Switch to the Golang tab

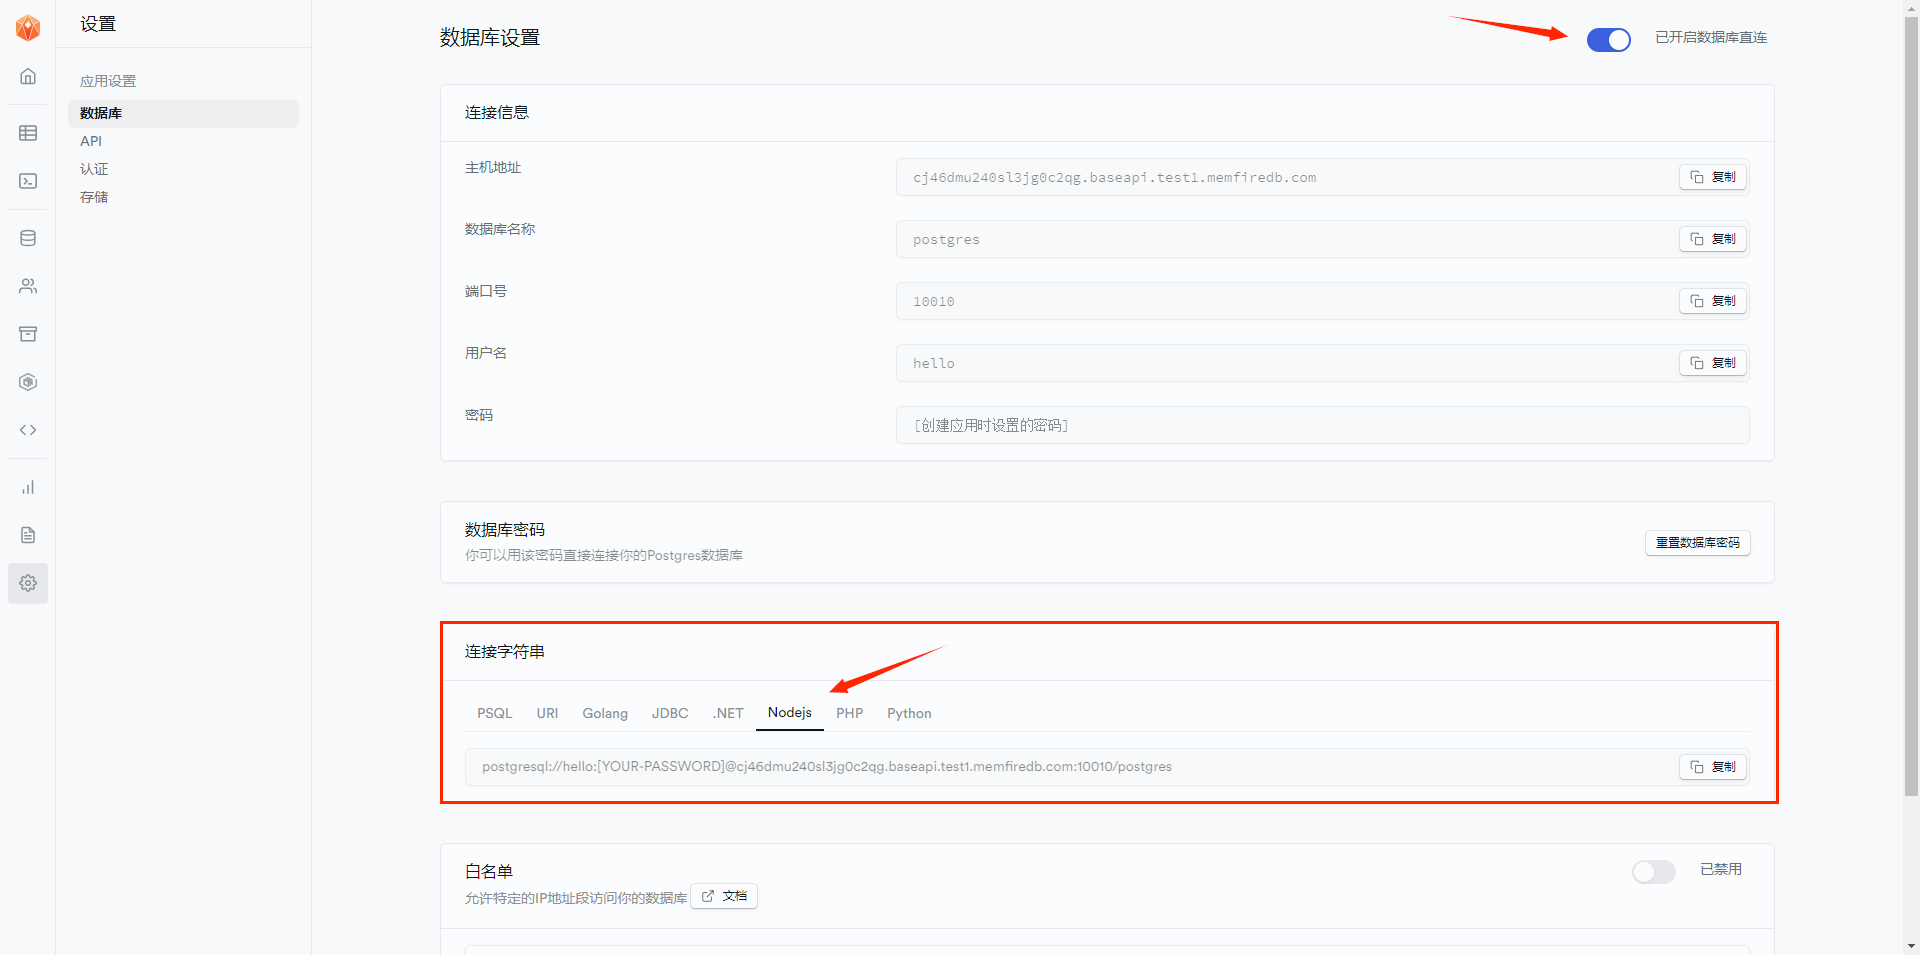pyautogui.click(x=605, y=713)
